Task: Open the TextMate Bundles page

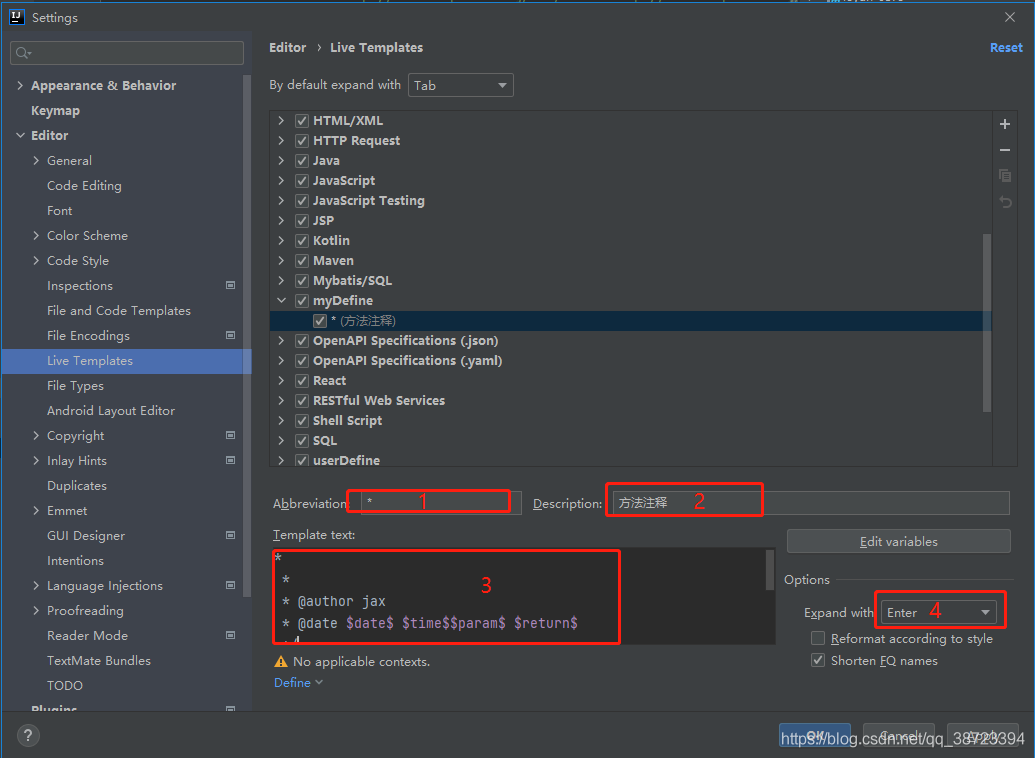Action: 99,660
